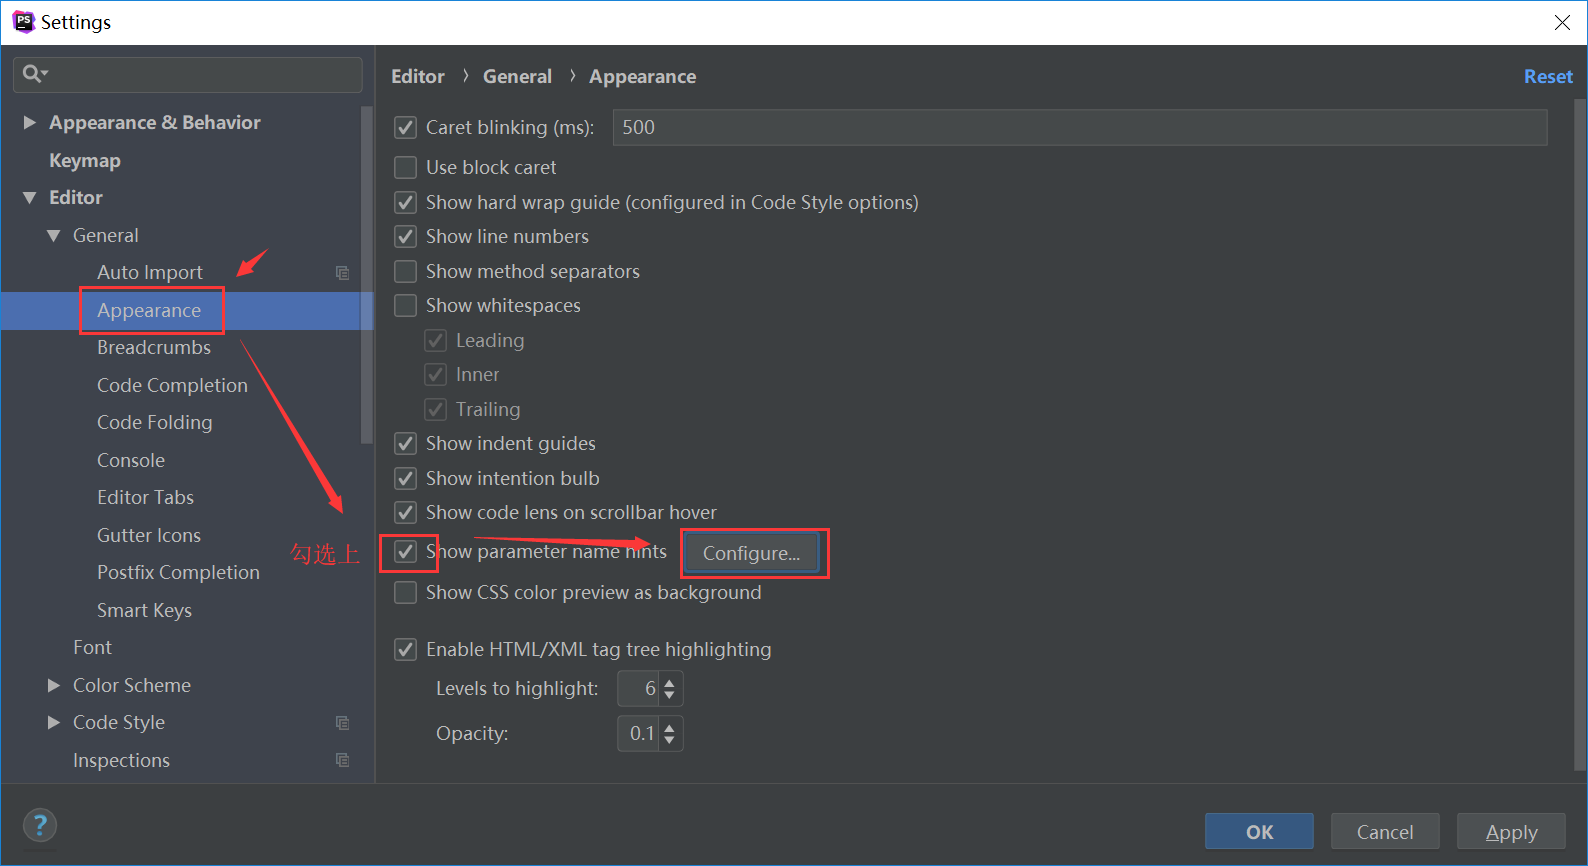Viewport: 1588px width, 866px height.
Task: Open the Code Completion settings page
Action: pos(172,386)
